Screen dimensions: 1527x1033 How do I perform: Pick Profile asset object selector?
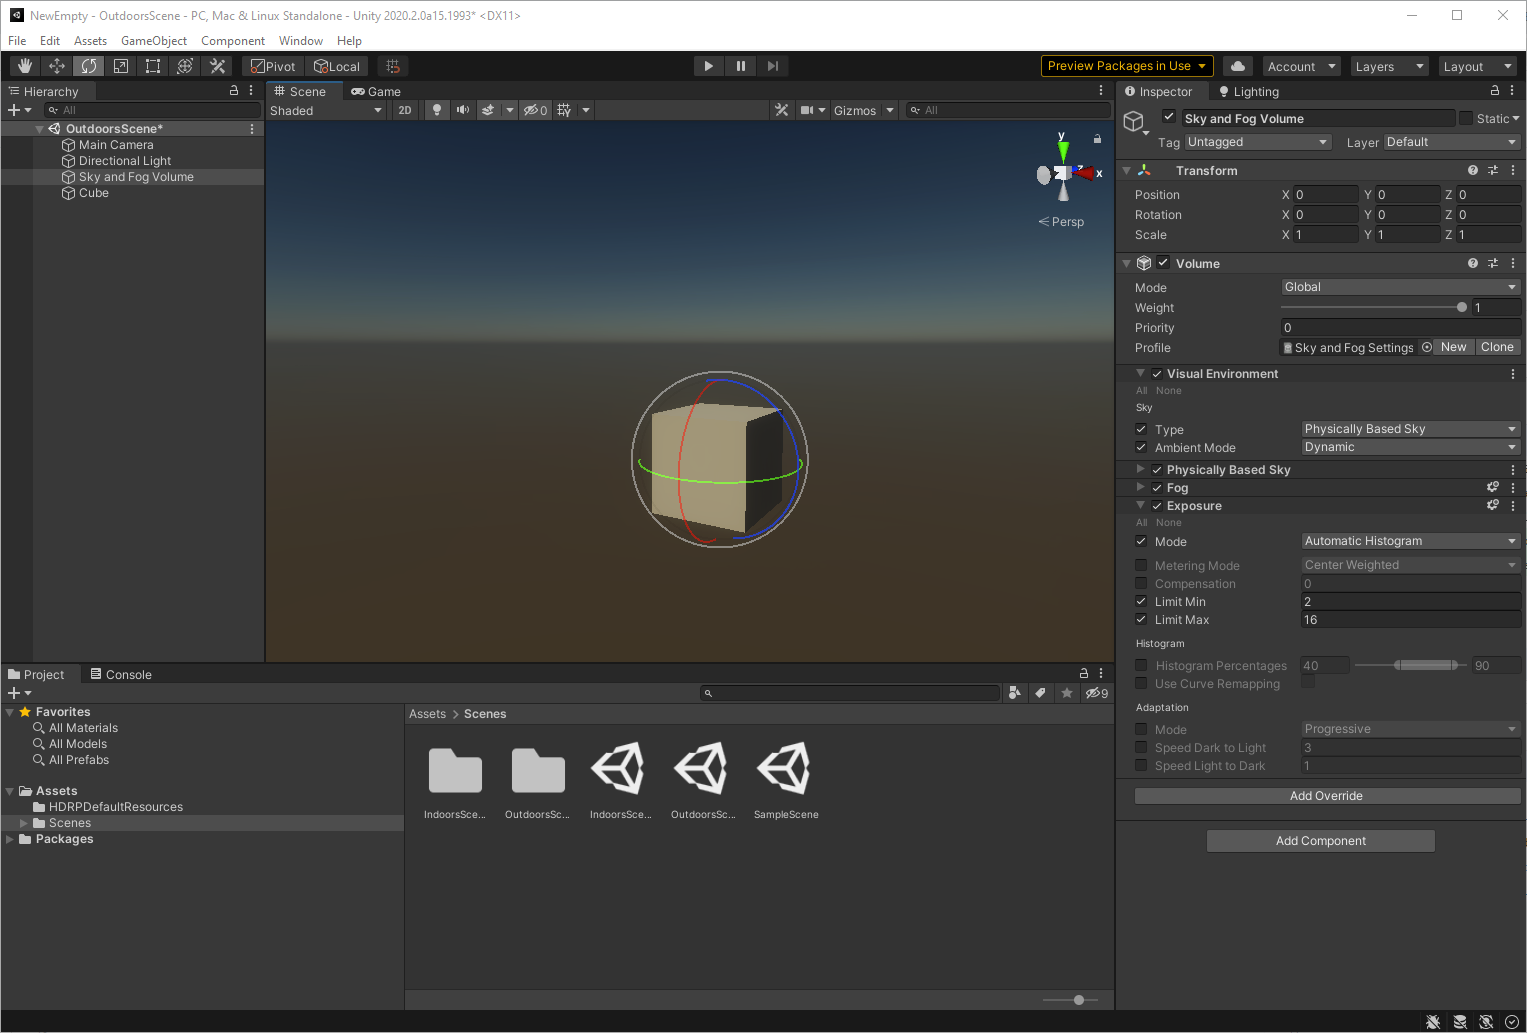[1427, 347]
